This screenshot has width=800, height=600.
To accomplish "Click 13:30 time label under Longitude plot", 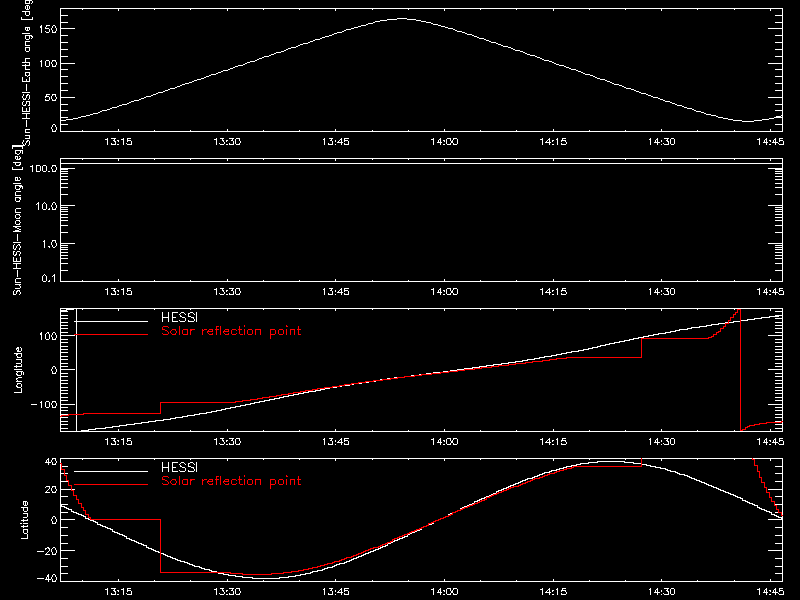I will coord(227,442).
